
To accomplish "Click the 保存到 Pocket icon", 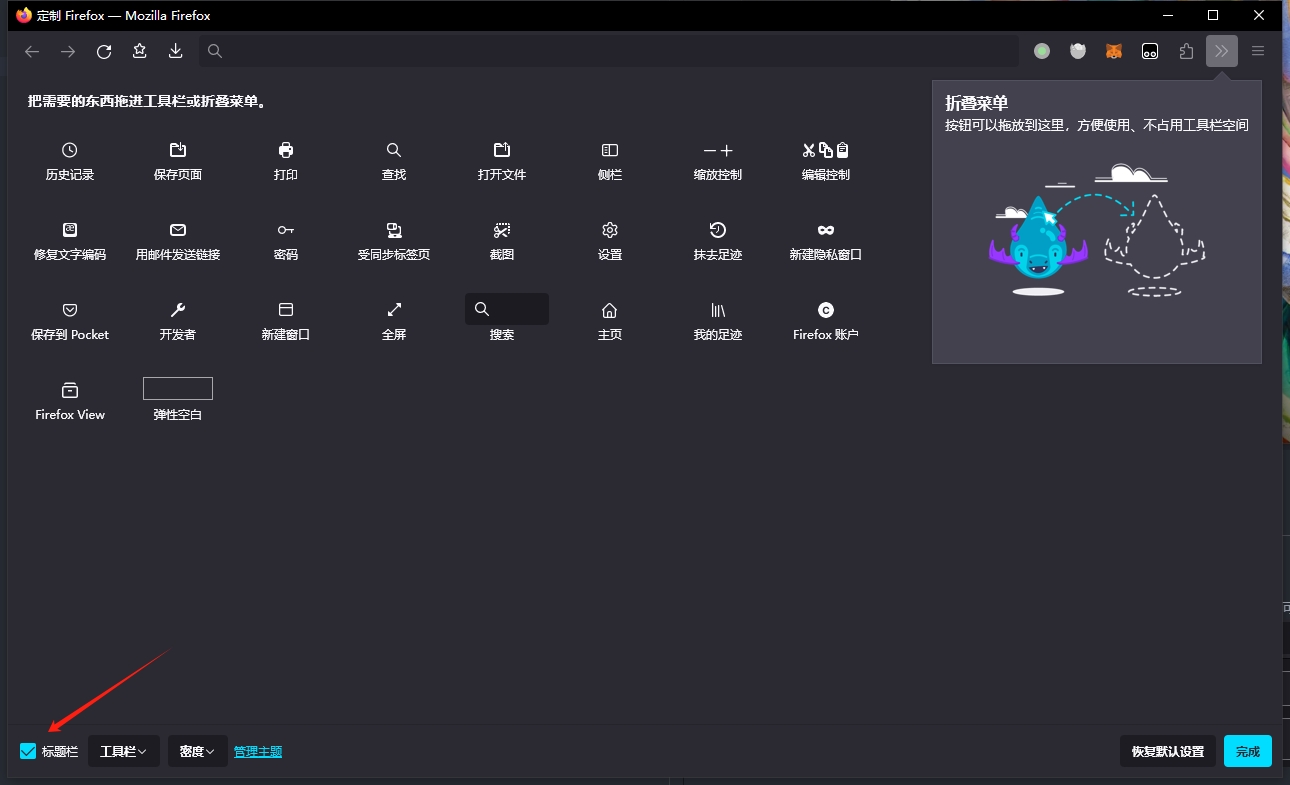I will (70, 310).
